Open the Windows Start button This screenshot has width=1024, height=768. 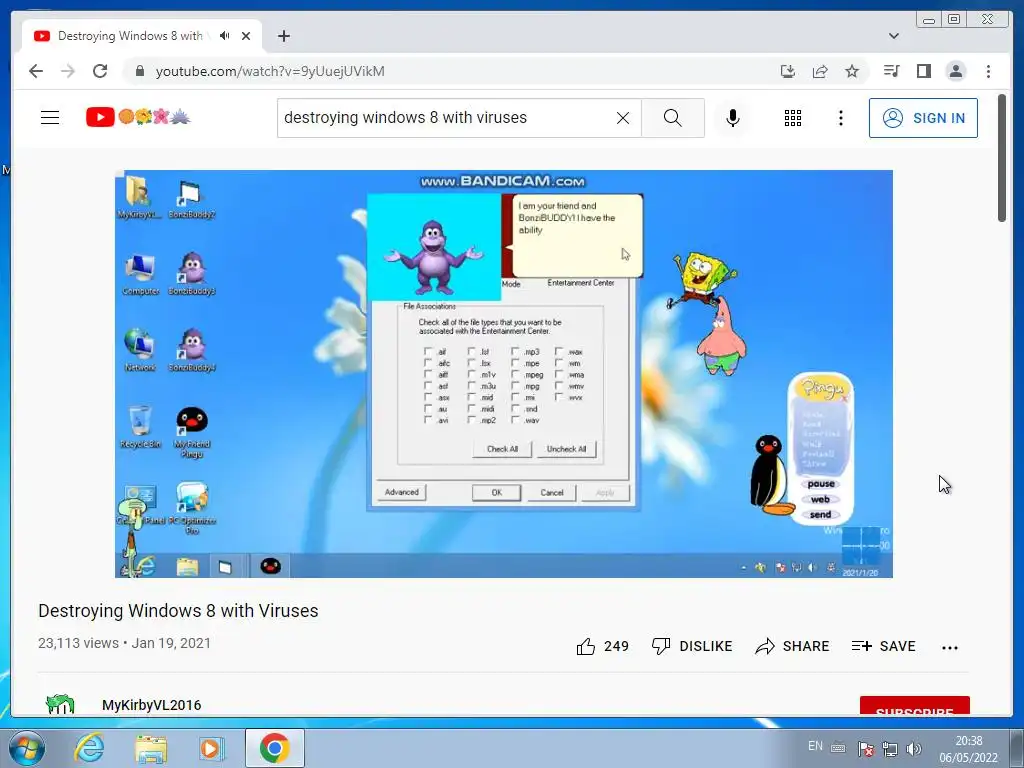27,748
